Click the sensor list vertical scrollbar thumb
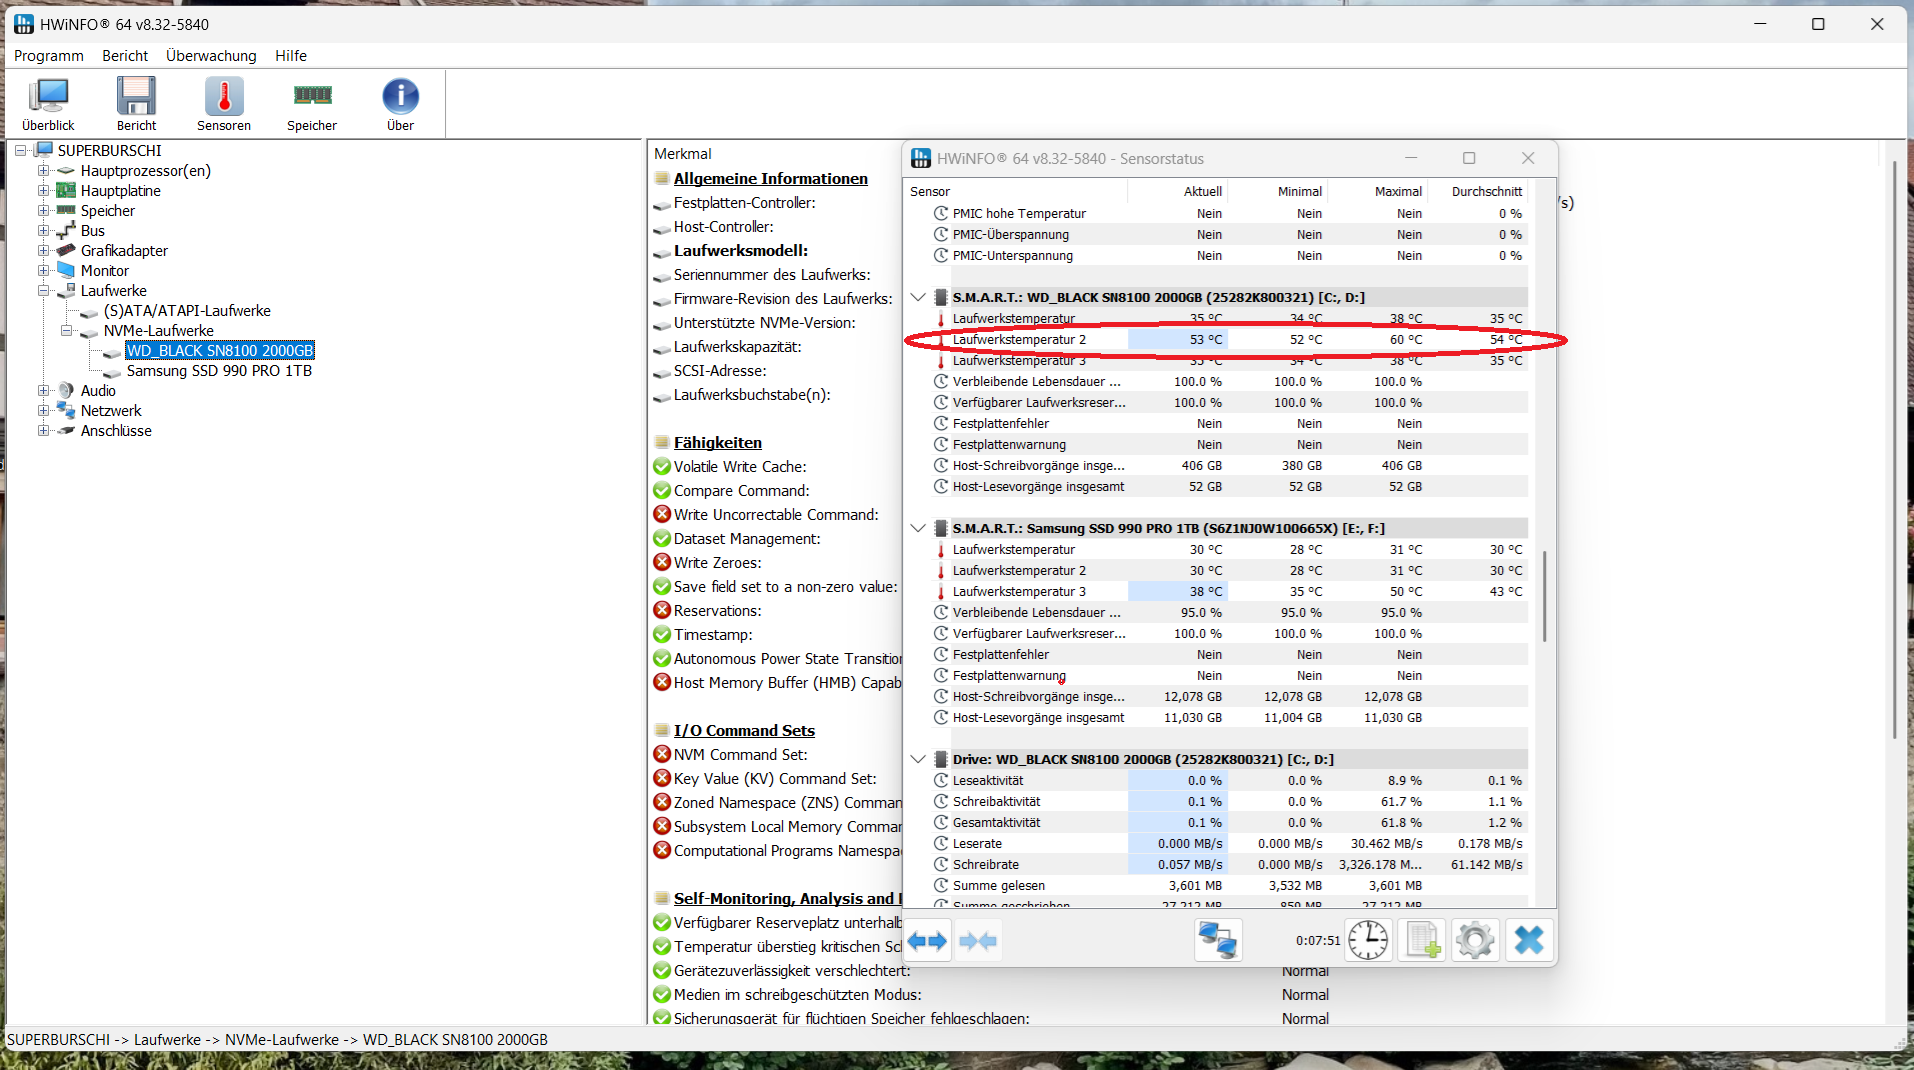Image resolution: width=1914 pixels, height=1070 pixels. tap(1544, 596)
